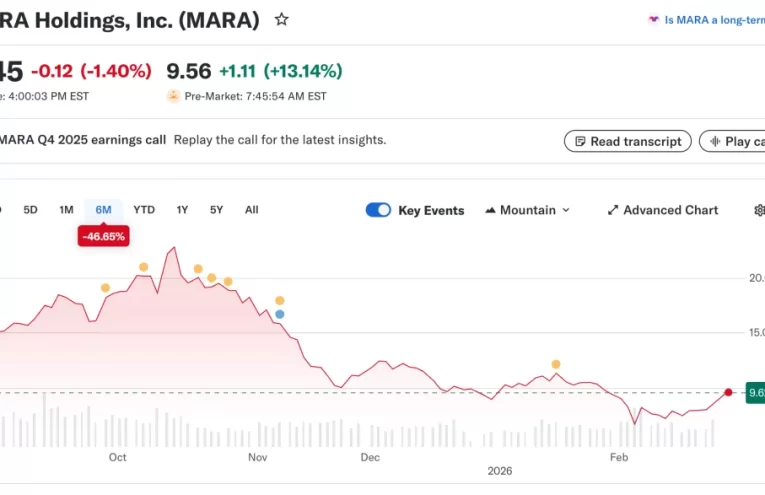Viewport: 765px width, 495px height.
Task: Open the Read transcript button
Action: pos(627,141)
